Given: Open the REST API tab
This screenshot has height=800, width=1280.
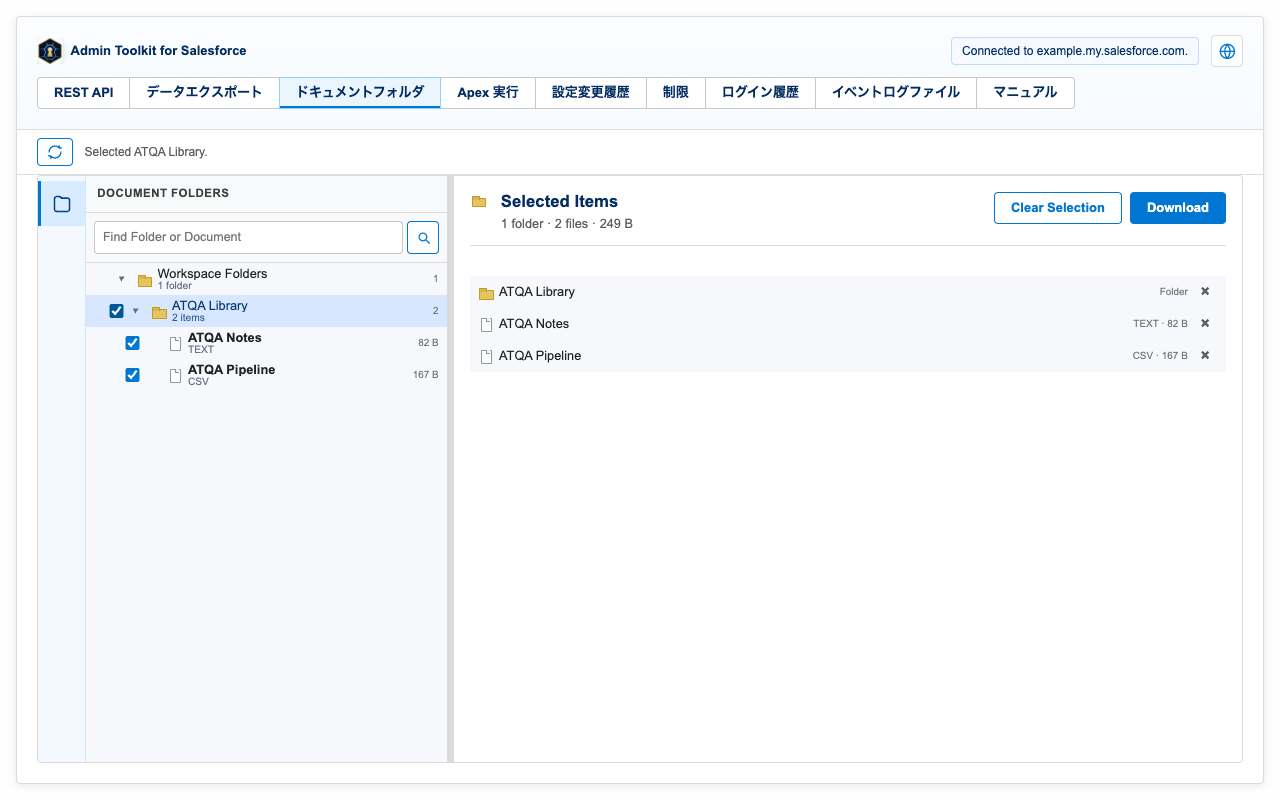Looking at the screenshot, I should coord(84,93).
